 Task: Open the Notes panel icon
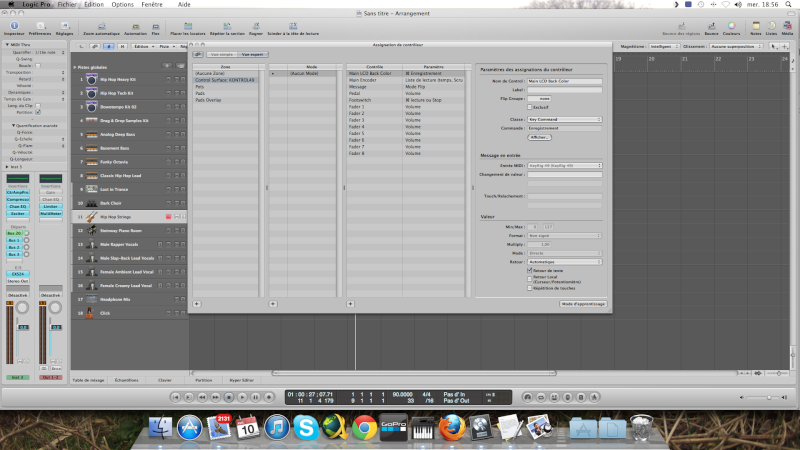click(755, 27)
